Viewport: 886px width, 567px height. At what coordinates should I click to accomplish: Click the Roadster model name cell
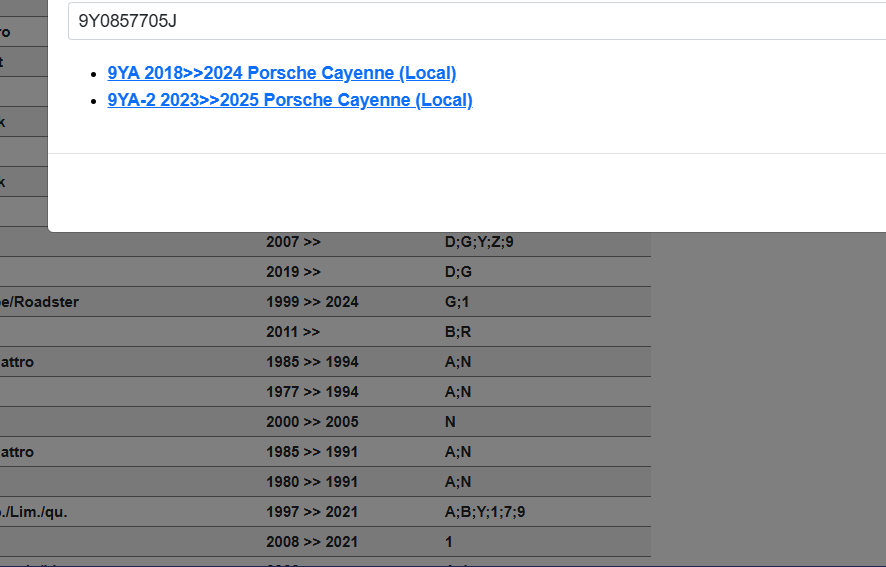[40, 302]
